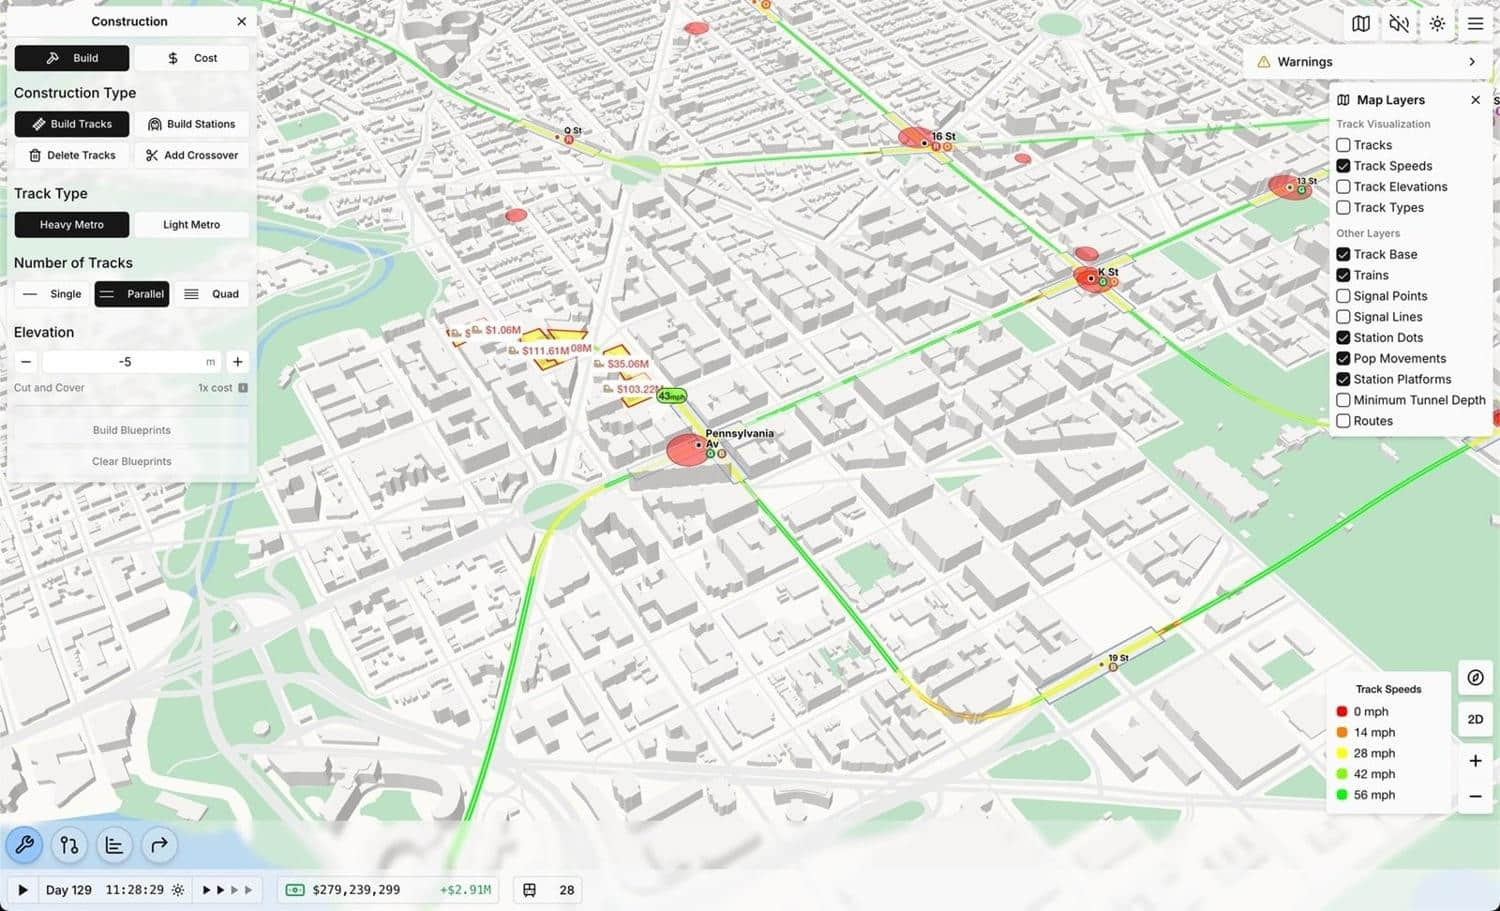Image resolution: width=1500 pixels, height=911 pixels.
Task: Open the construction wrench tool
Action: pos(25,845)
